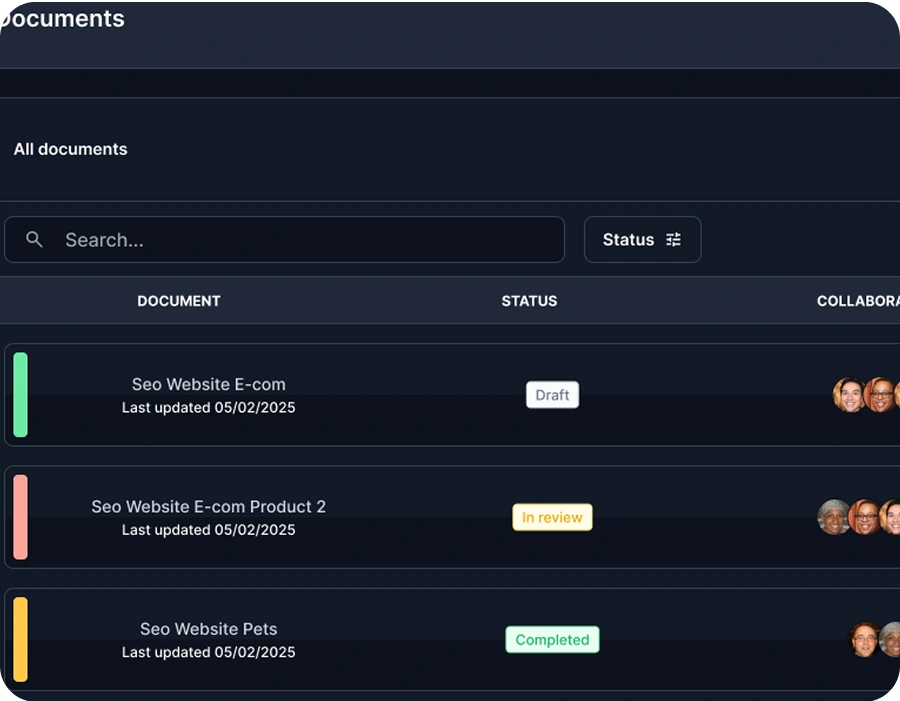Click the pink color bar on Product 2 row
Screen dimensions: 900x701
click(21, 517)
